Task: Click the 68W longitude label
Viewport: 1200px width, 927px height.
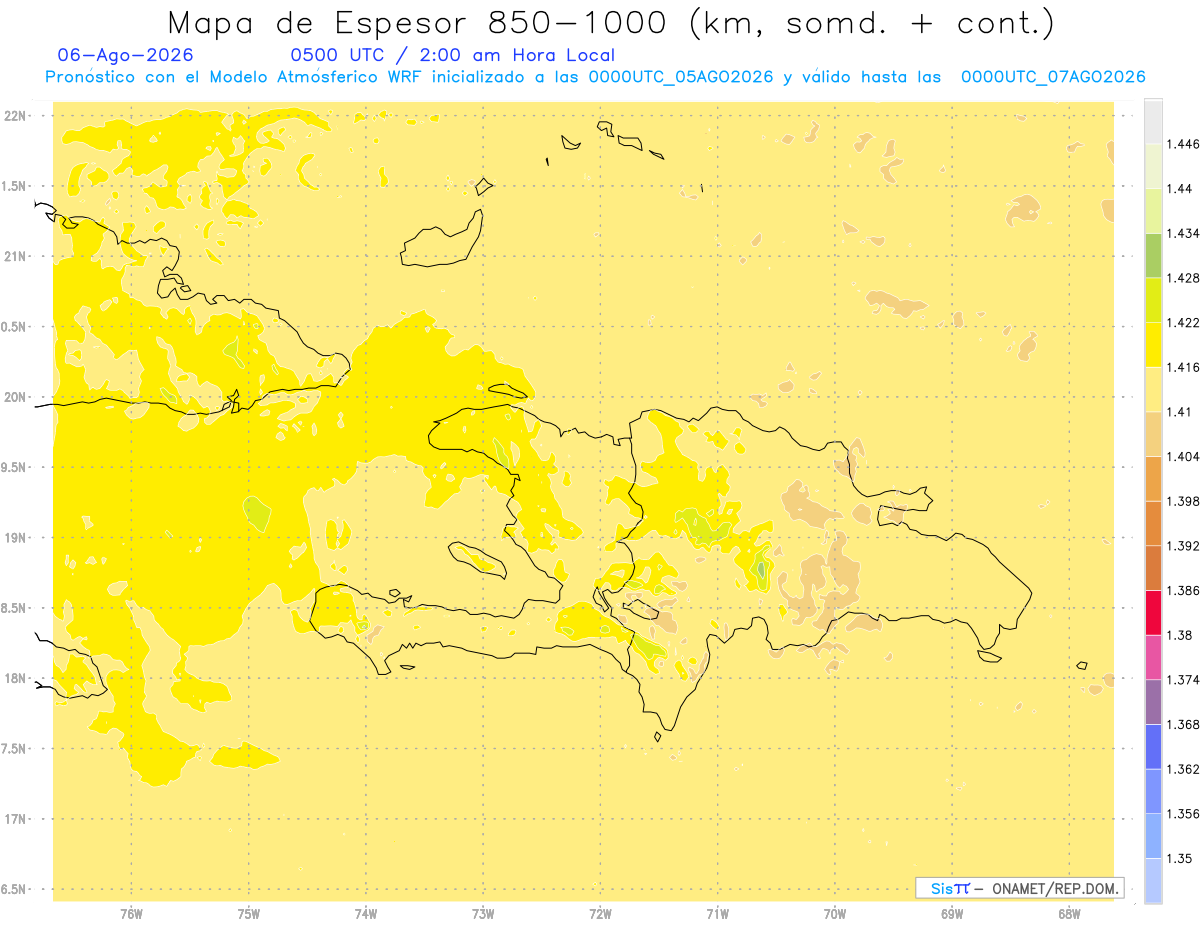Action: pos(1069,913)
